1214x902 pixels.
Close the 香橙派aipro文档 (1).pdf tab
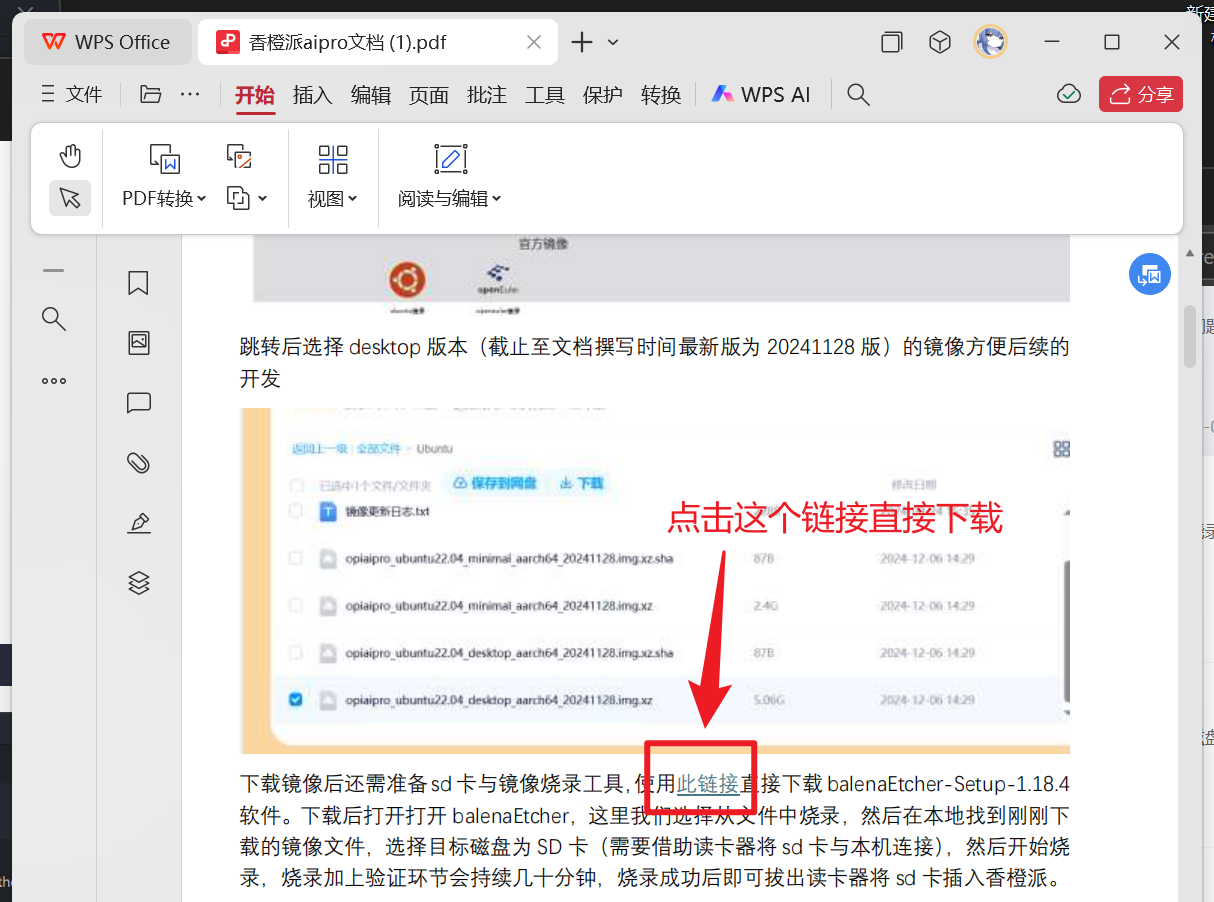point(534,42)
